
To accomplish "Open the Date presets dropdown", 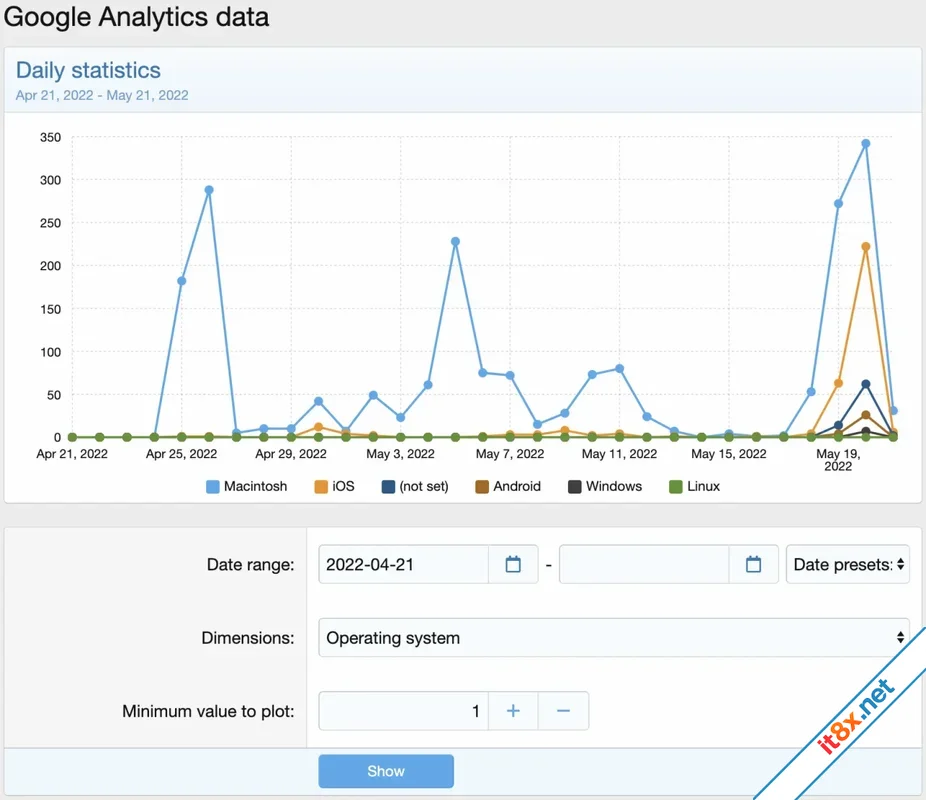I will (848, 564).
